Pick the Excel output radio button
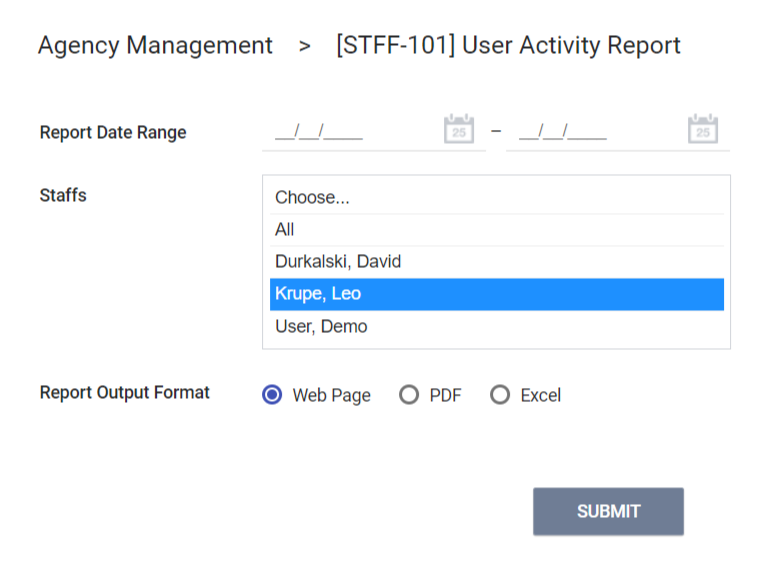The width and height of the screenshot is (775, 569). click(x=500, y=395)
